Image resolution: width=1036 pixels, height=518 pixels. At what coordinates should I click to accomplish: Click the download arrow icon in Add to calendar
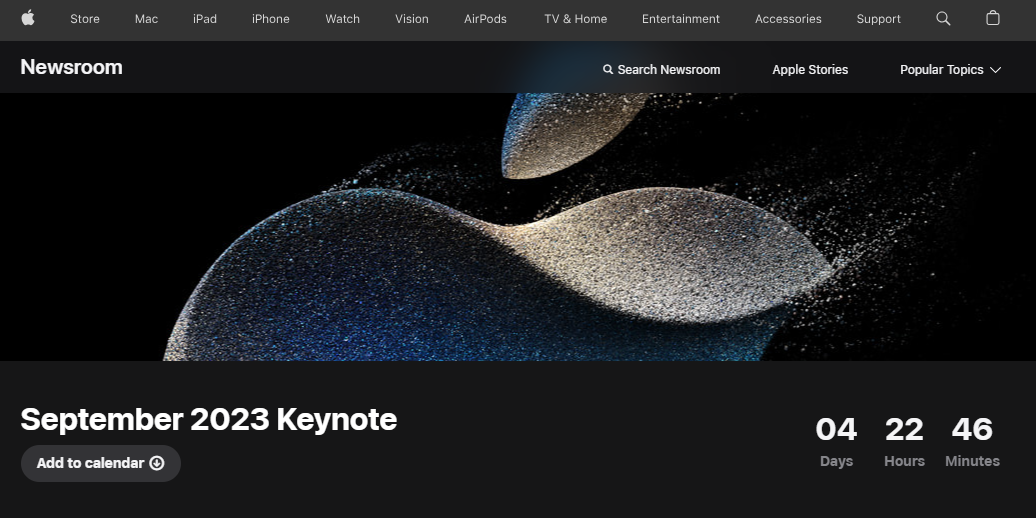pos(157,463)
